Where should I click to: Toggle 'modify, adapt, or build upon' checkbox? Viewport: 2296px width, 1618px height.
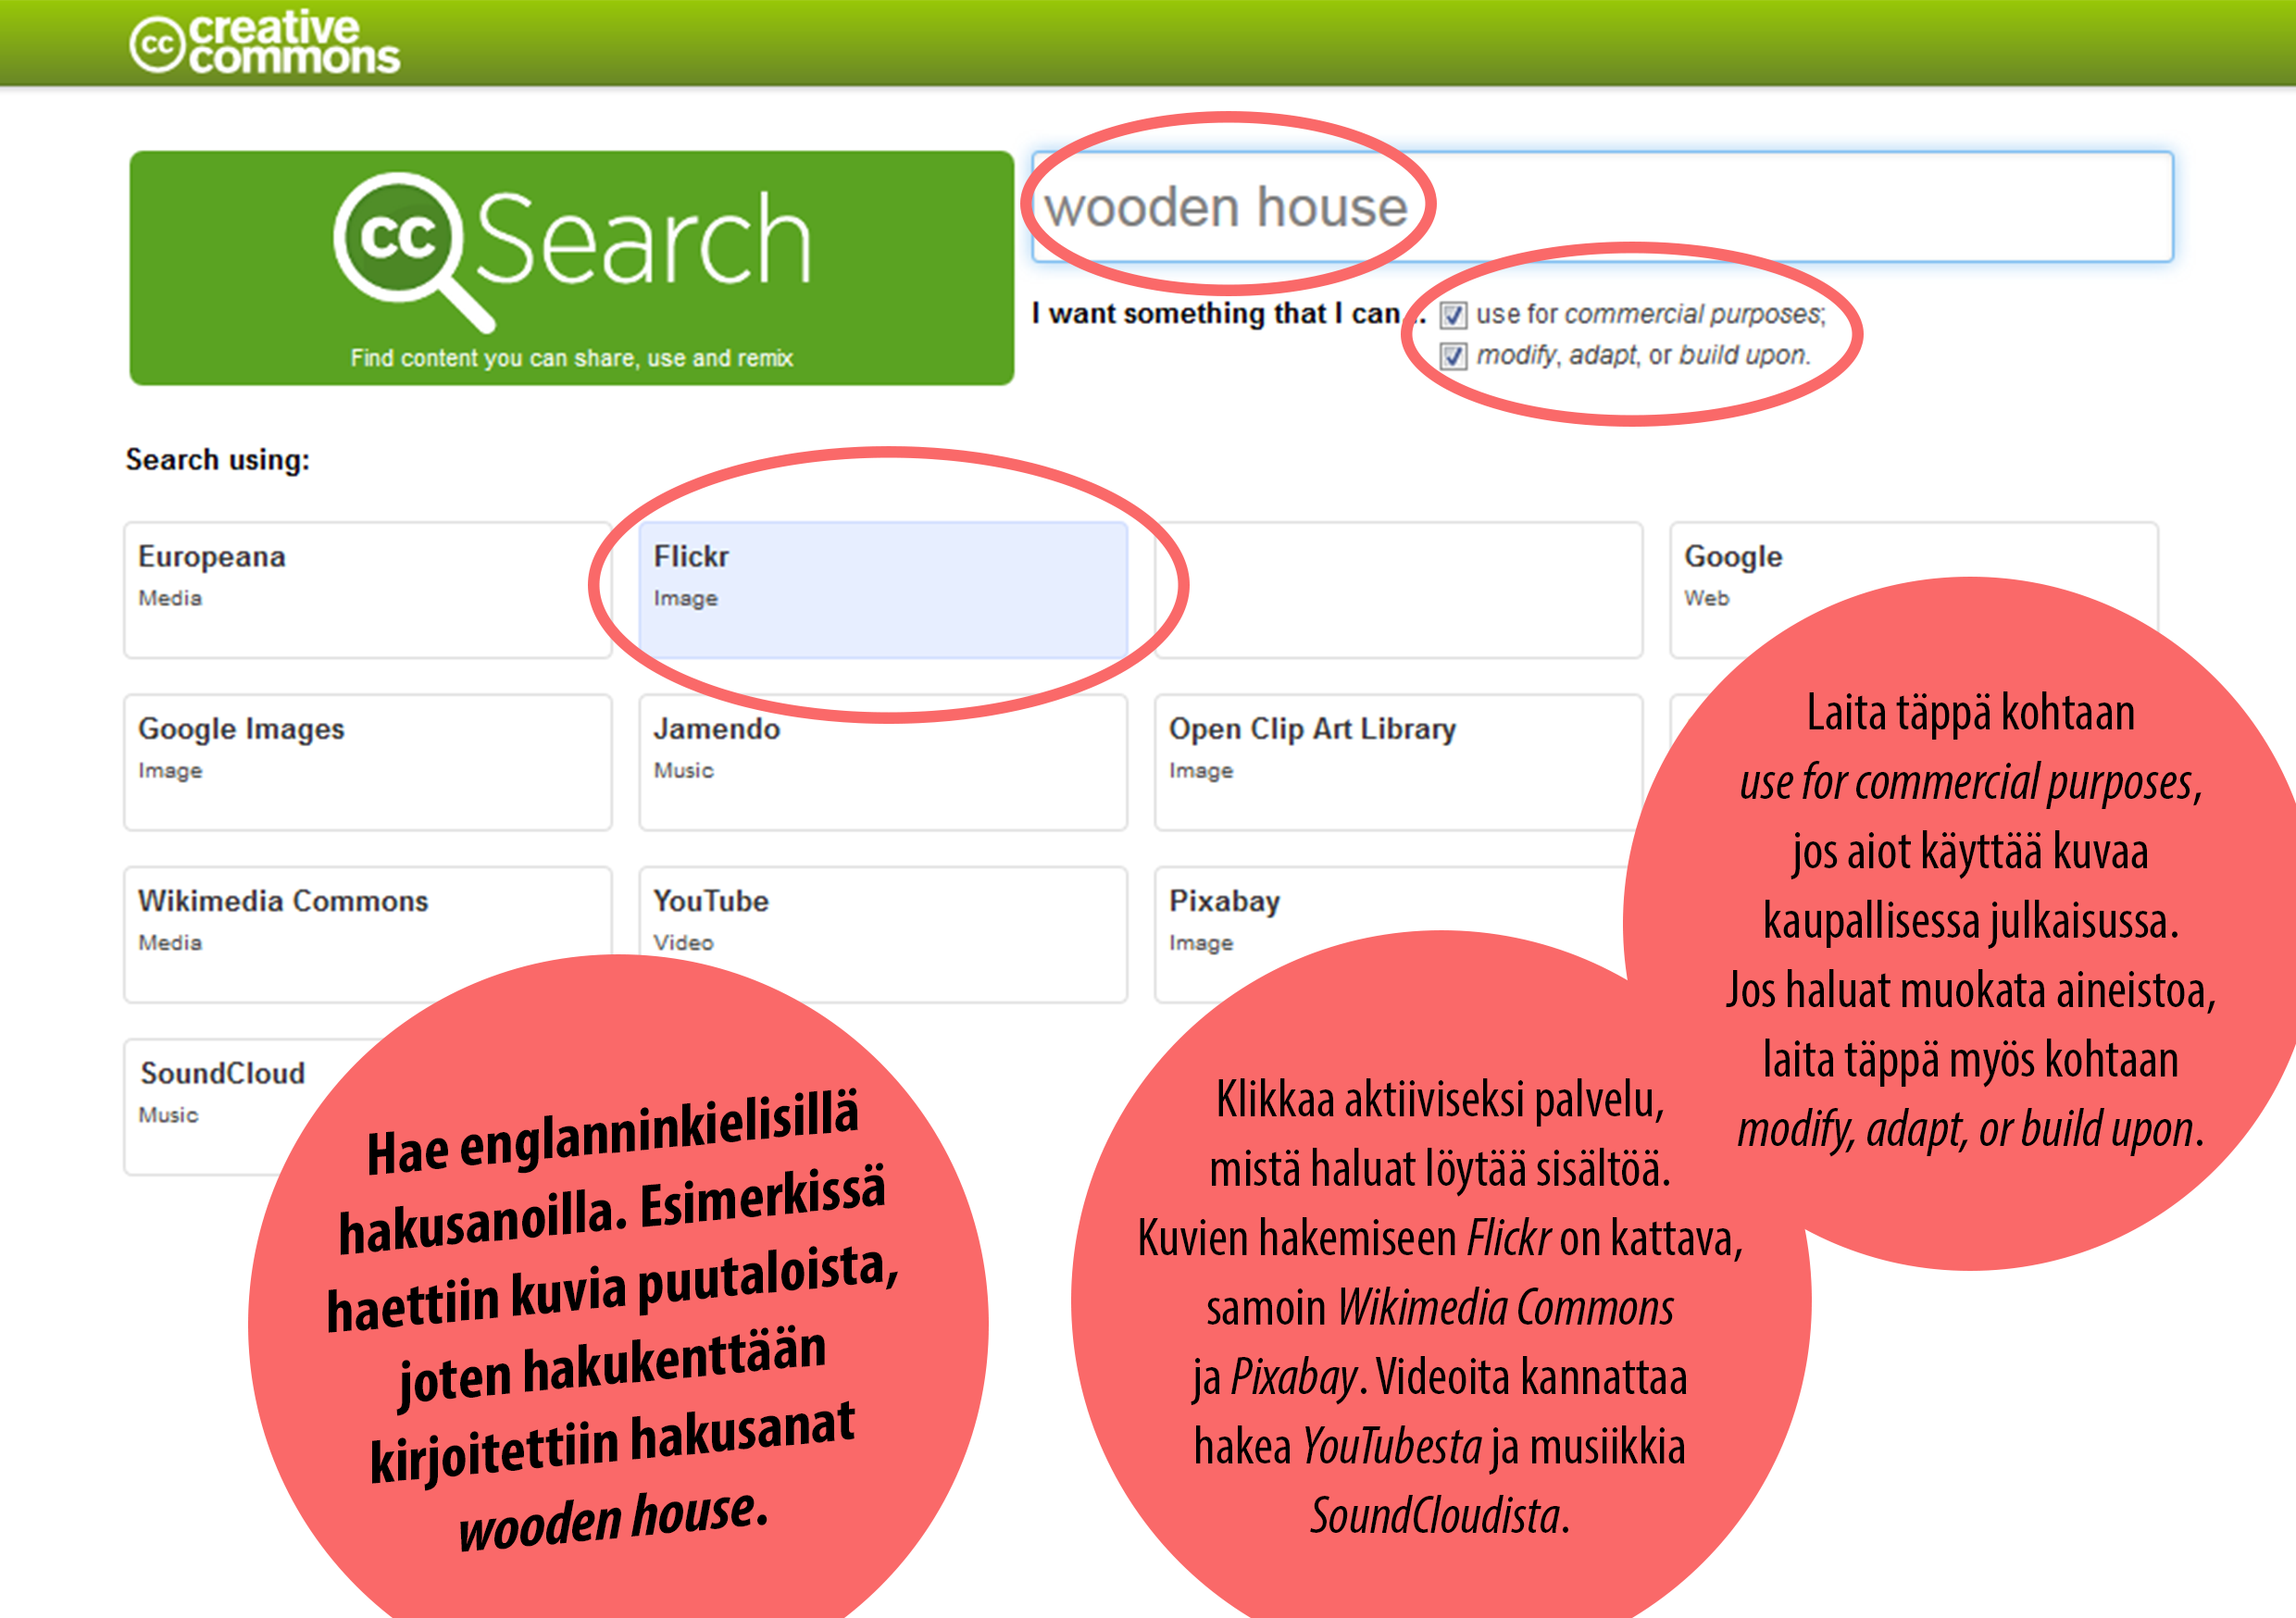[x=1453, y=356]
